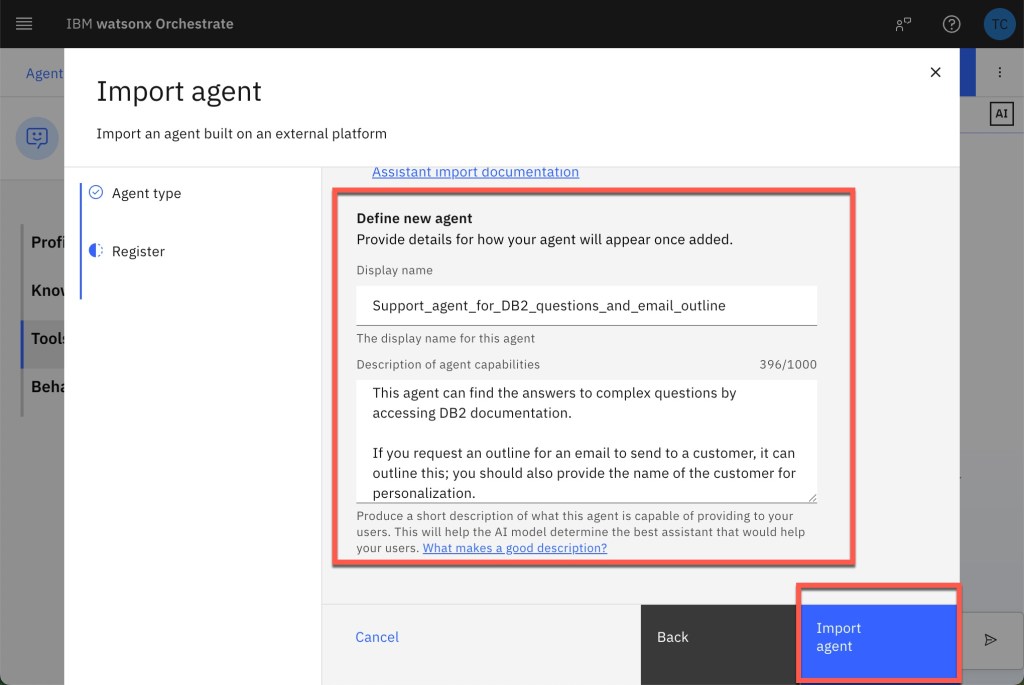Open the hamburger navigation menu
This screenshot has width=1024, height=685.
point(24,24)
